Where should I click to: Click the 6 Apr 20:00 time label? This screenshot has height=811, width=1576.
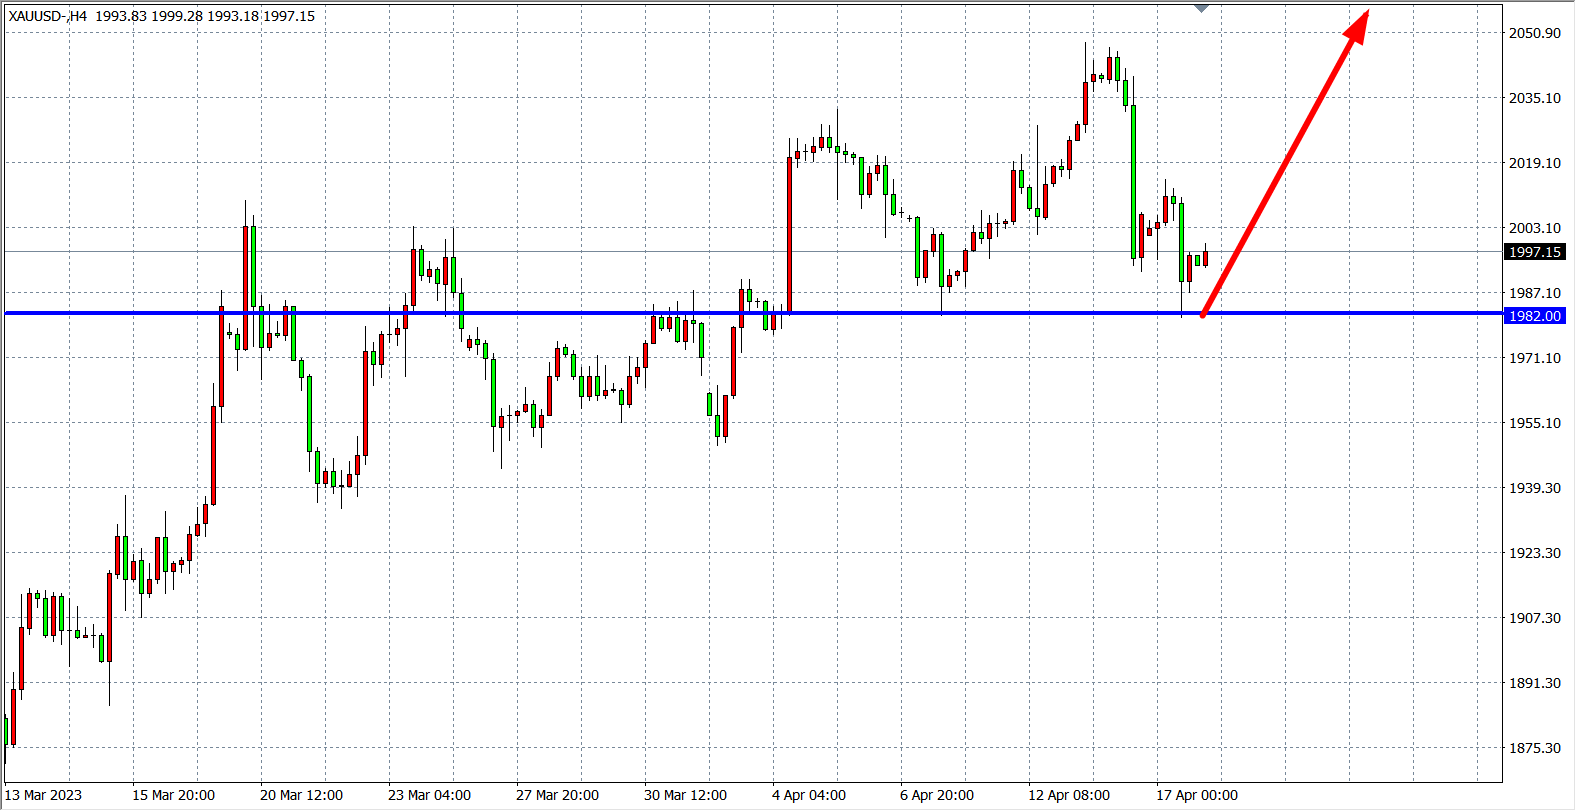point(937,795)
